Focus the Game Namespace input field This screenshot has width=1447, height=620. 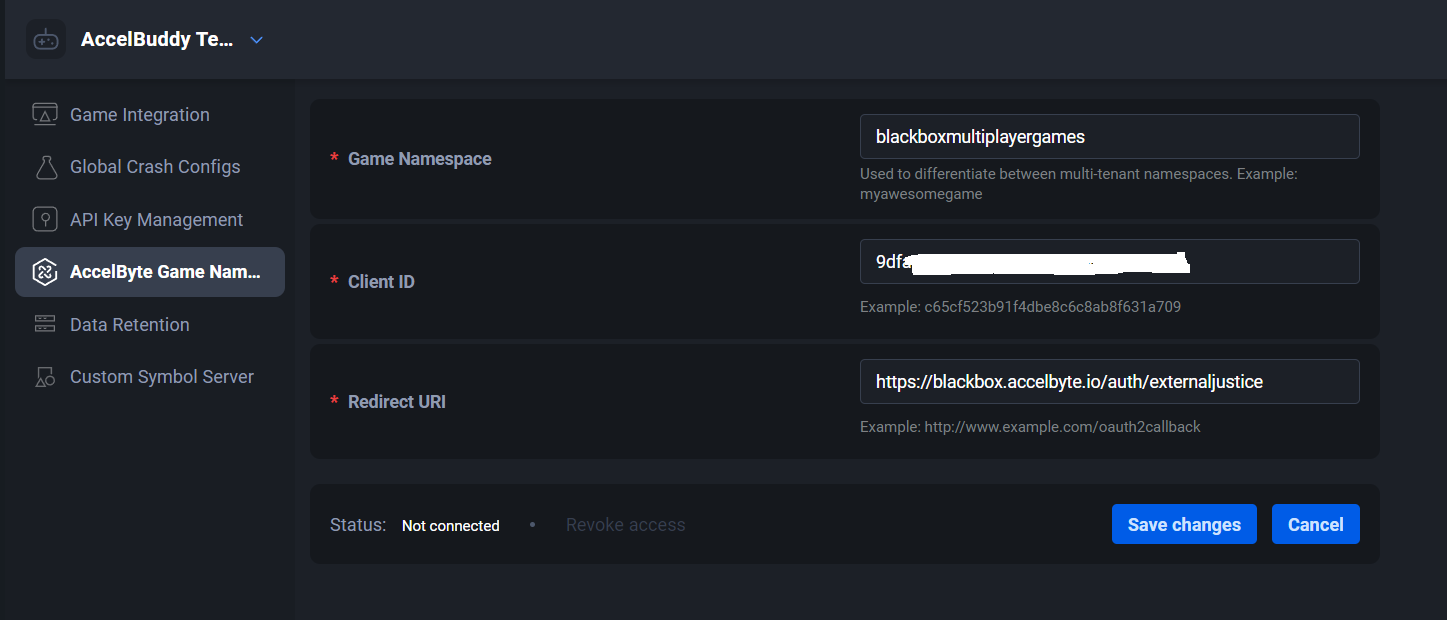(1109, 136)
